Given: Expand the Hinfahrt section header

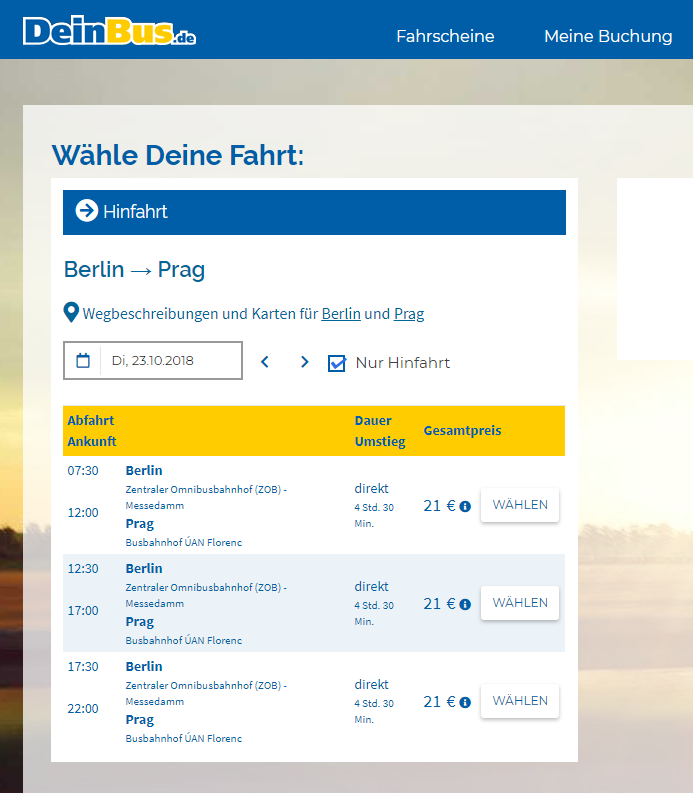Looking at the screenshot, I should [x=314, y=212].
